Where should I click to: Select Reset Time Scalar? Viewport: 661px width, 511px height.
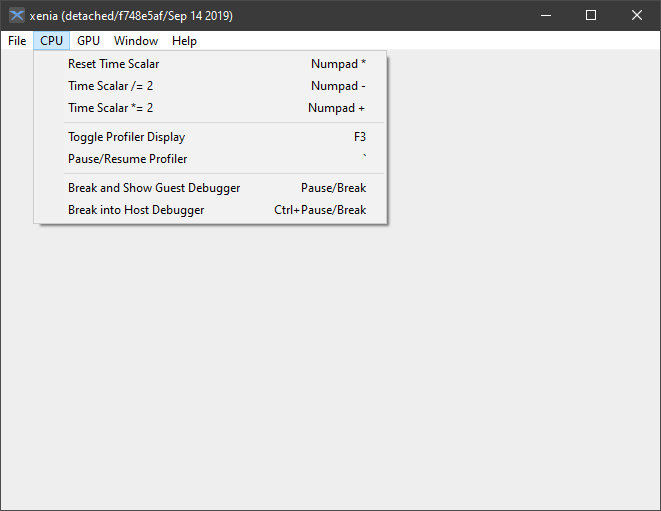(210, 64)
